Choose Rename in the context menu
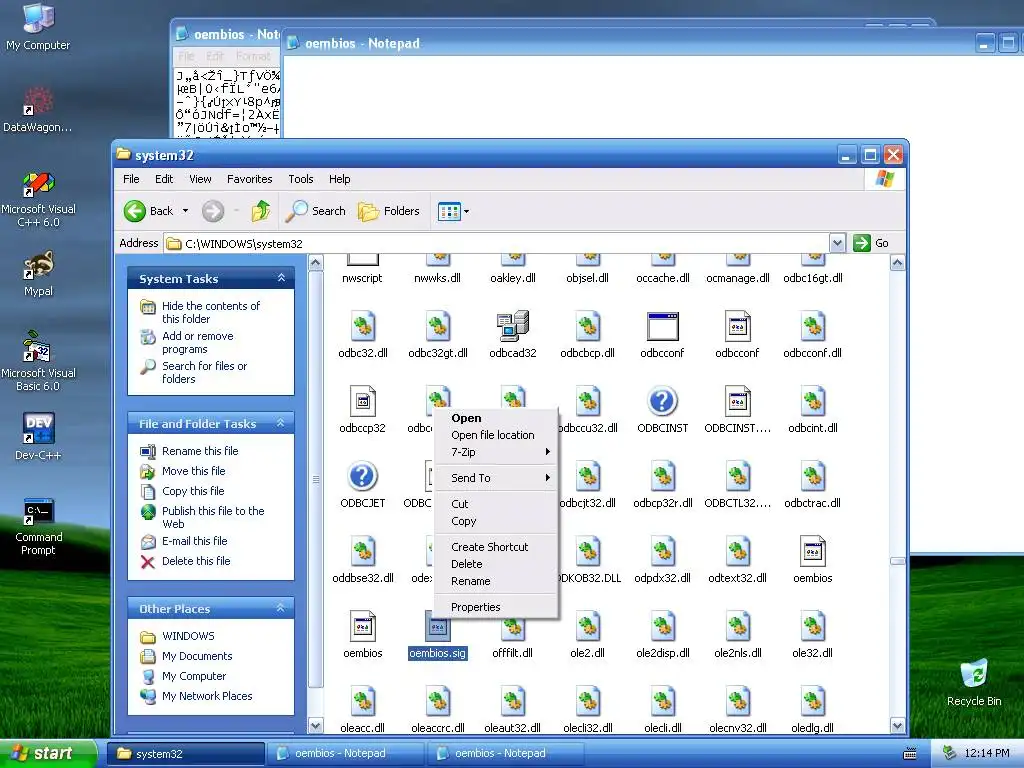 pos(496,581)
